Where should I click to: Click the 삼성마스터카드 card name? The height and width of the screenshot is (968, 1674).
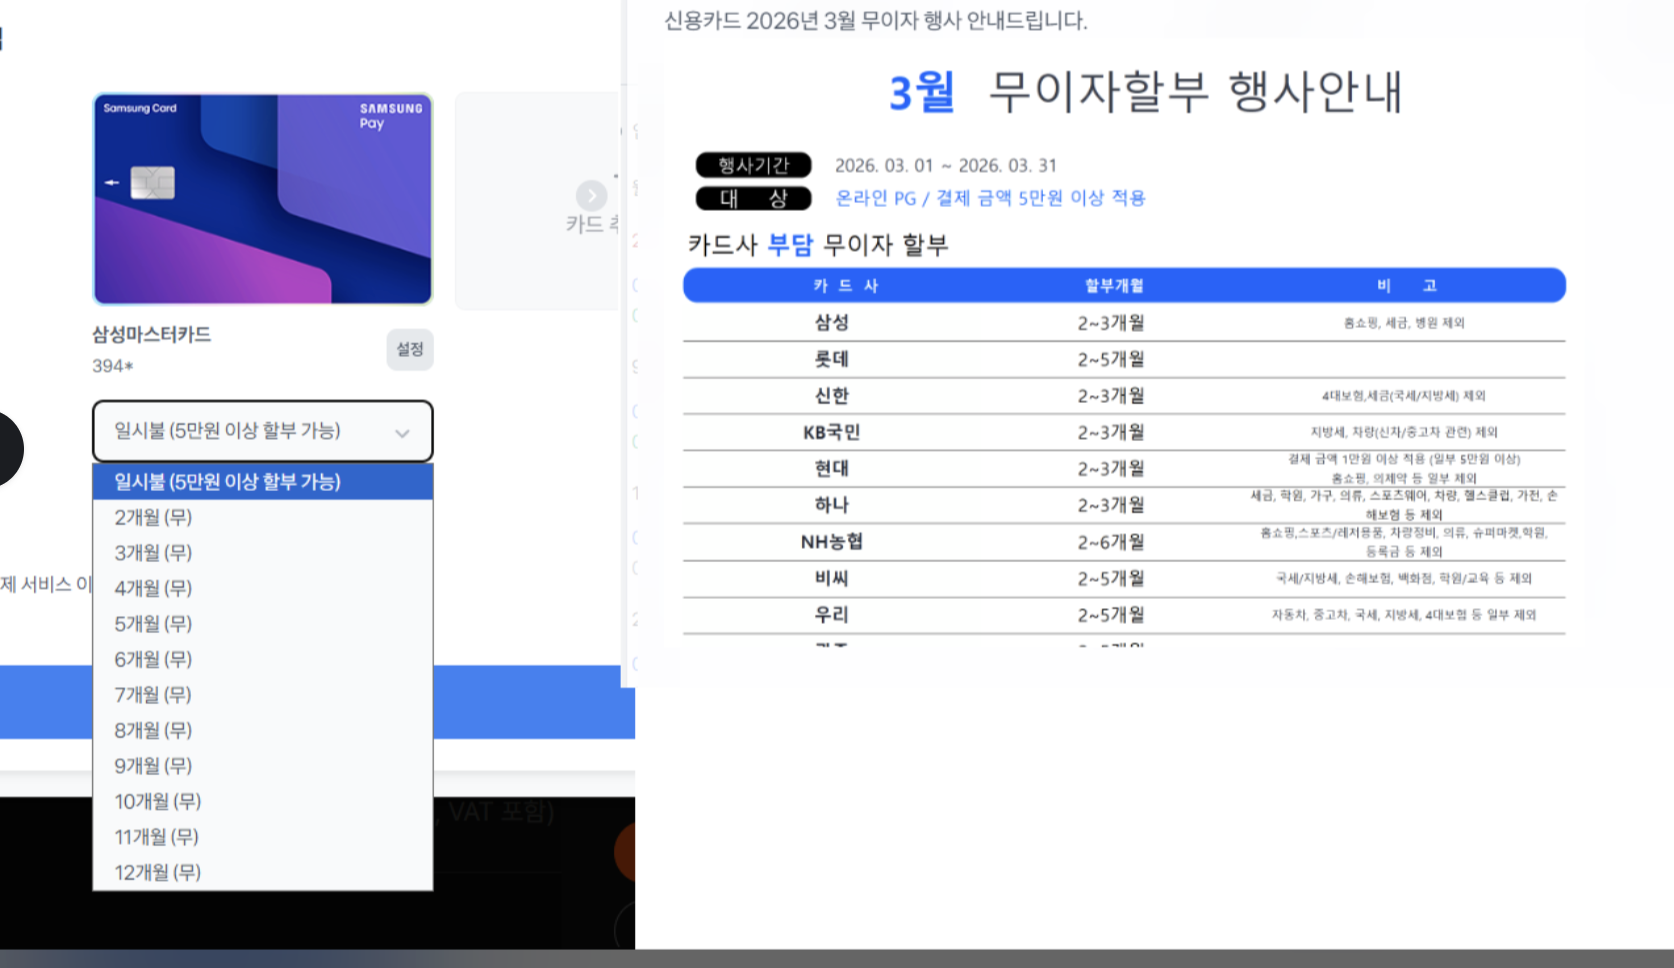pos(152,334)
